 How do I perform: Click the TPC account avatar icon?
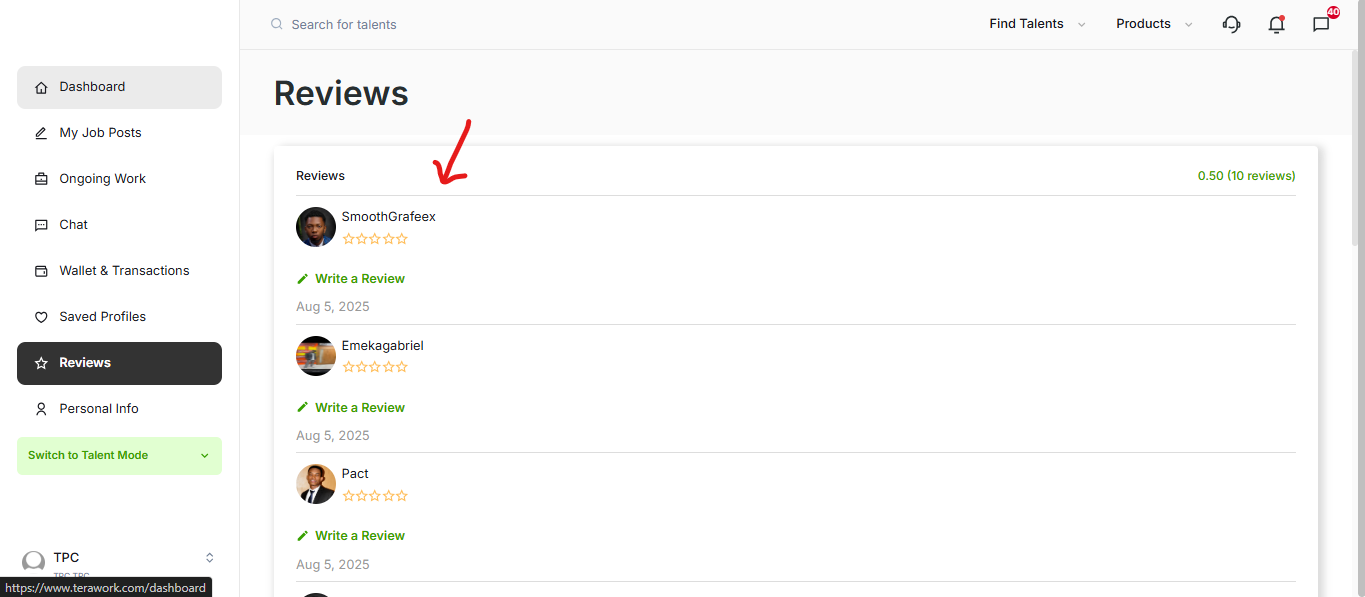34,562
